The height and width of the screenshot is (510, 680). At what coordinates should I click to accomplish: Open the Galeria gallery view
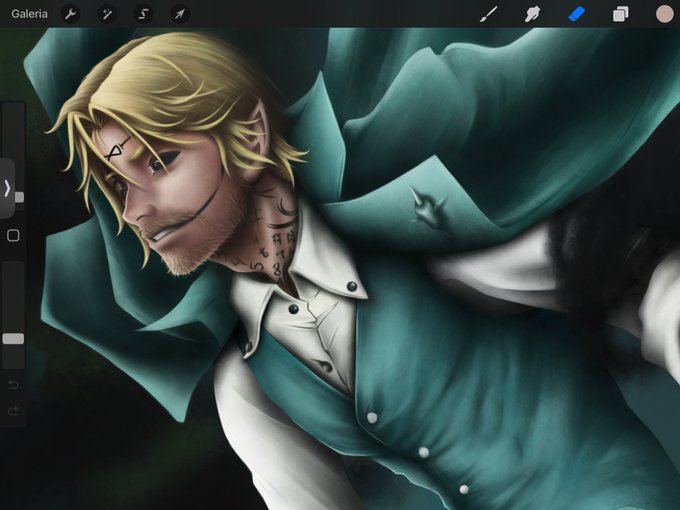(x=29, y=14)
